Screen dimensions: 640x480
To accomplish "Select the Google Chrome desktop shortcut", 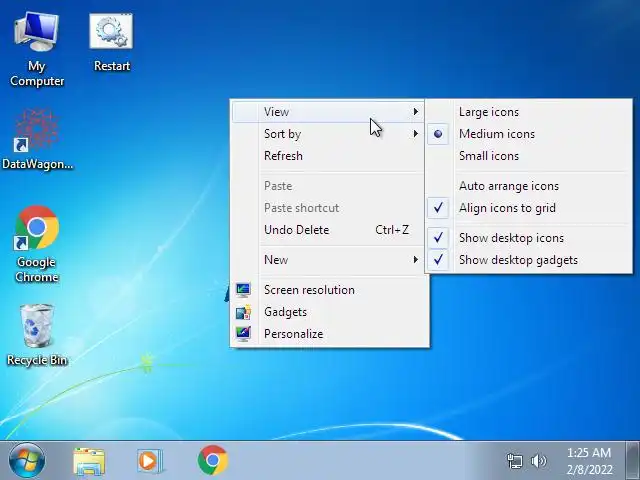I will click(x=37, y=244).
